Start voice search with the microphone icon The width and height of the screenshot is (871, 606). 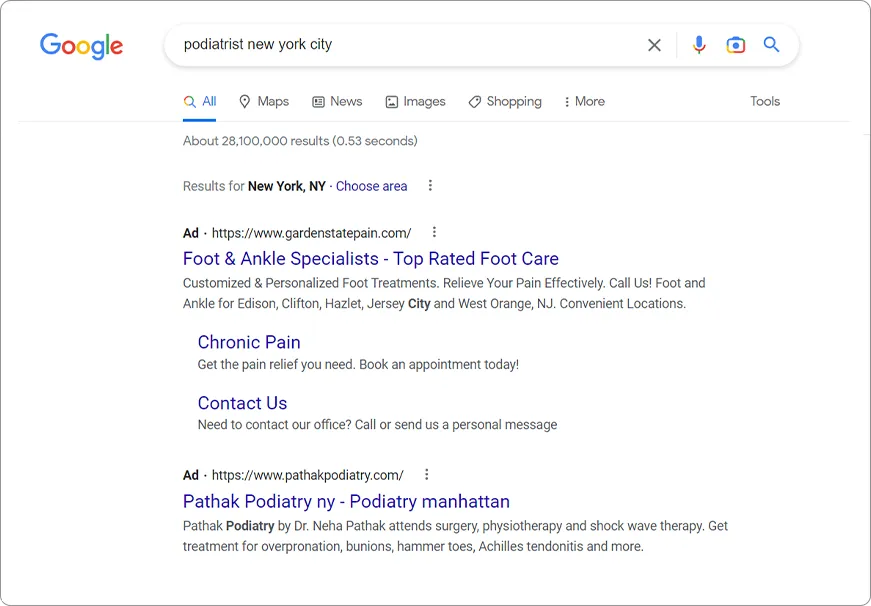pyautogui.click(x=699, y=45)
